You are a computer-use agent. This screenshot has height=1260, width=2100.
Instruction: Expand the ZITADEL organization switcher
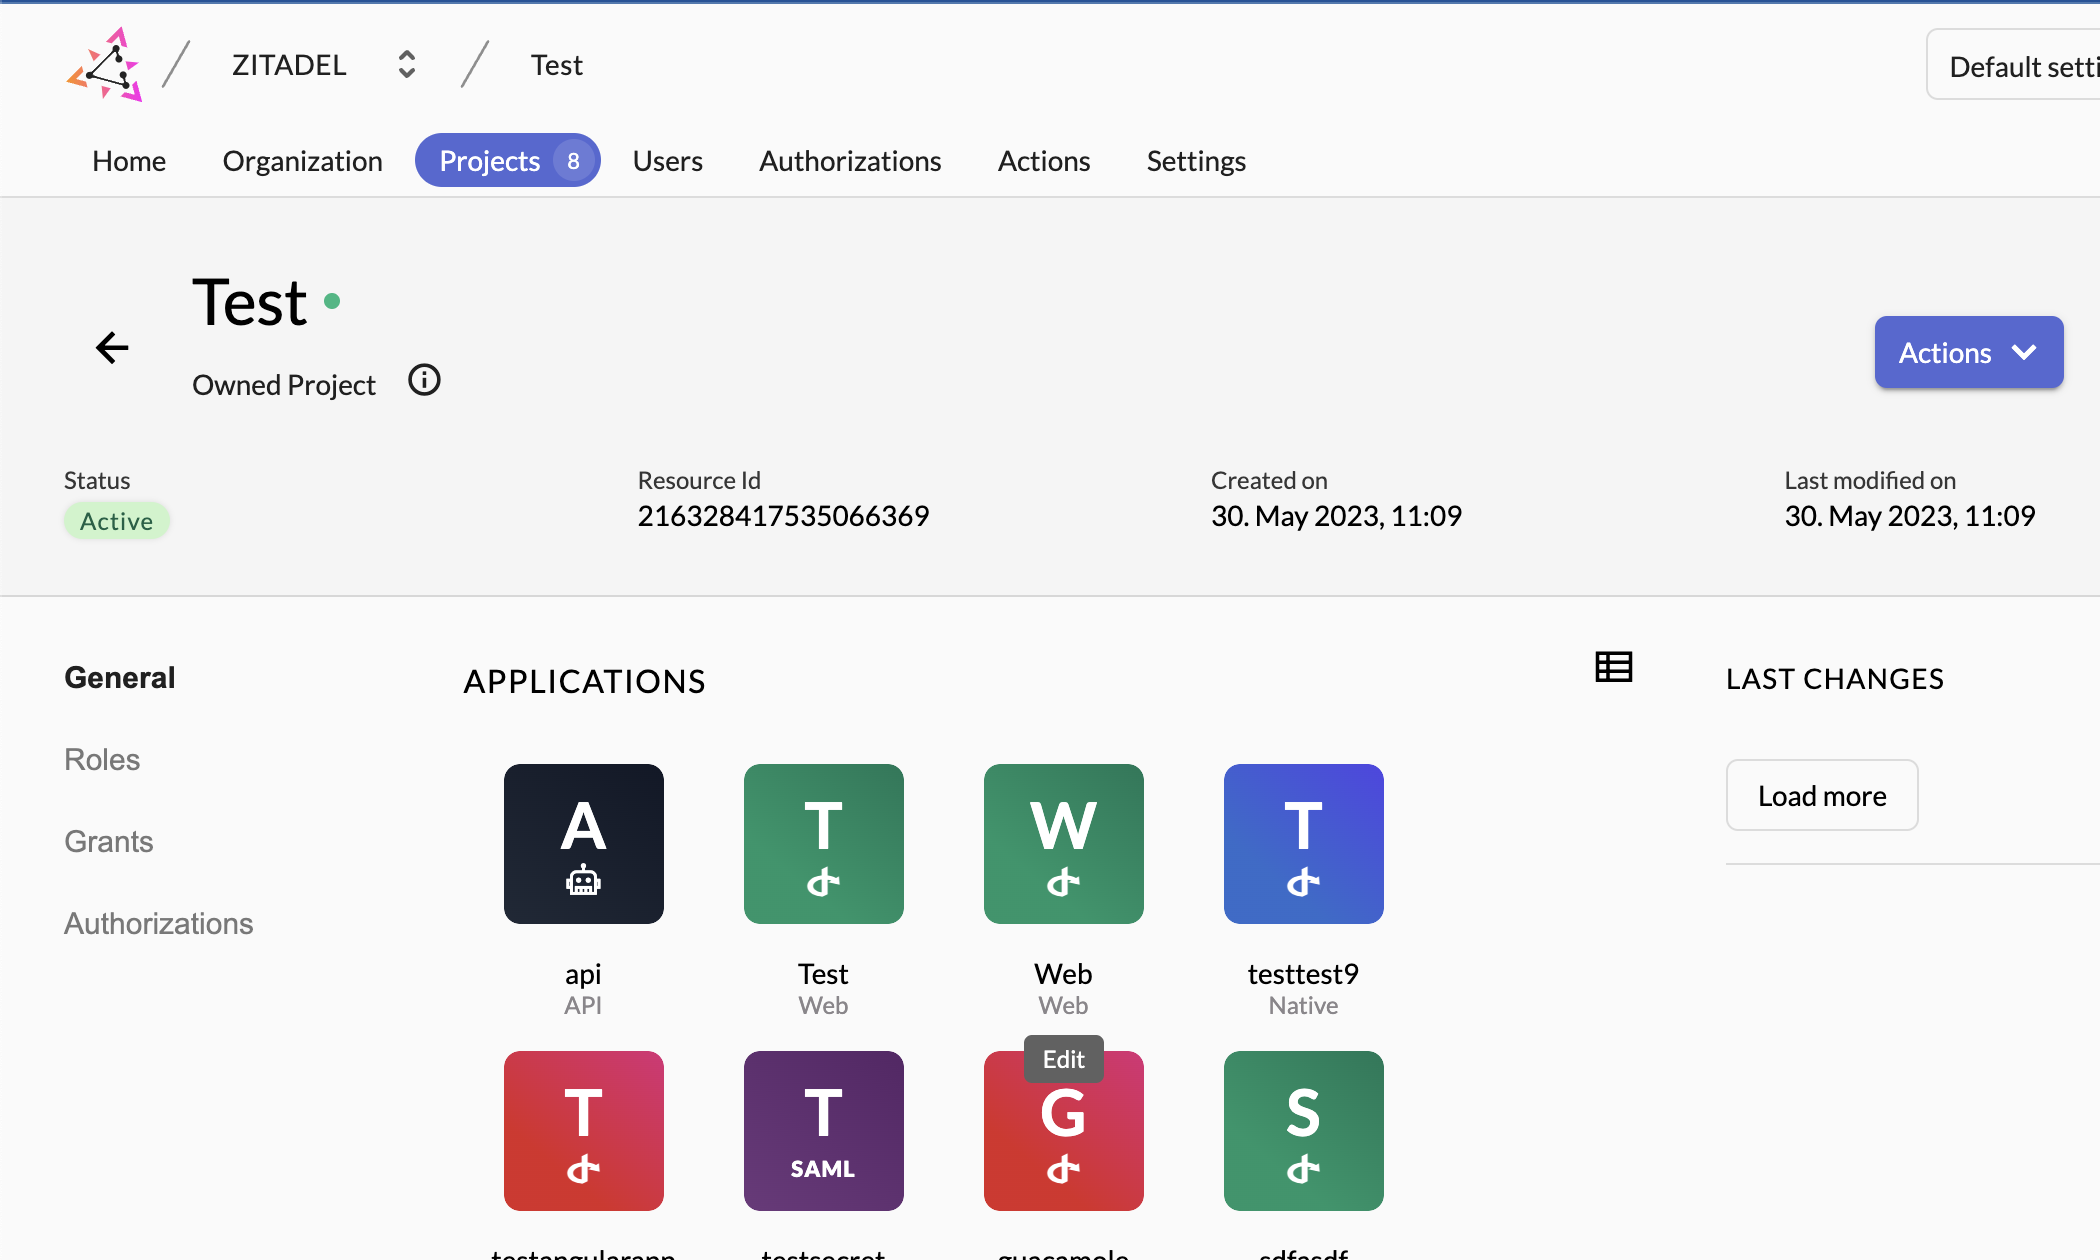tap(406, 65)
